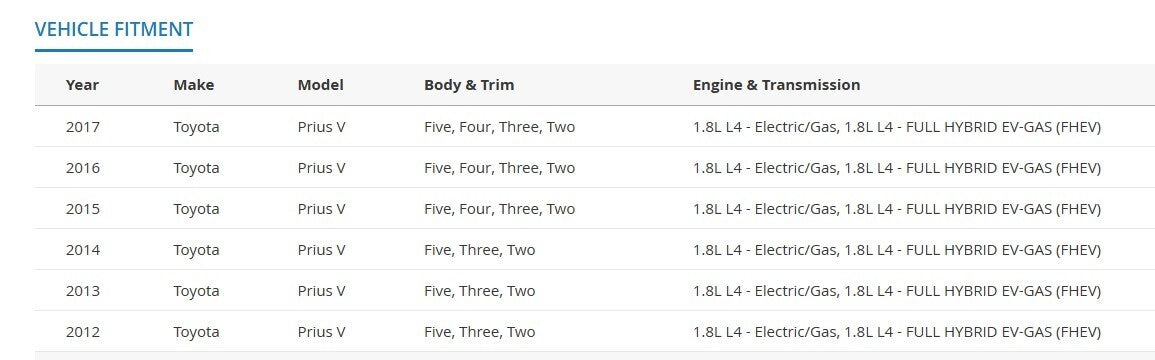The image size is (1155, 360).
Task: Select the 2013 year cell
Action: [82, 291]
